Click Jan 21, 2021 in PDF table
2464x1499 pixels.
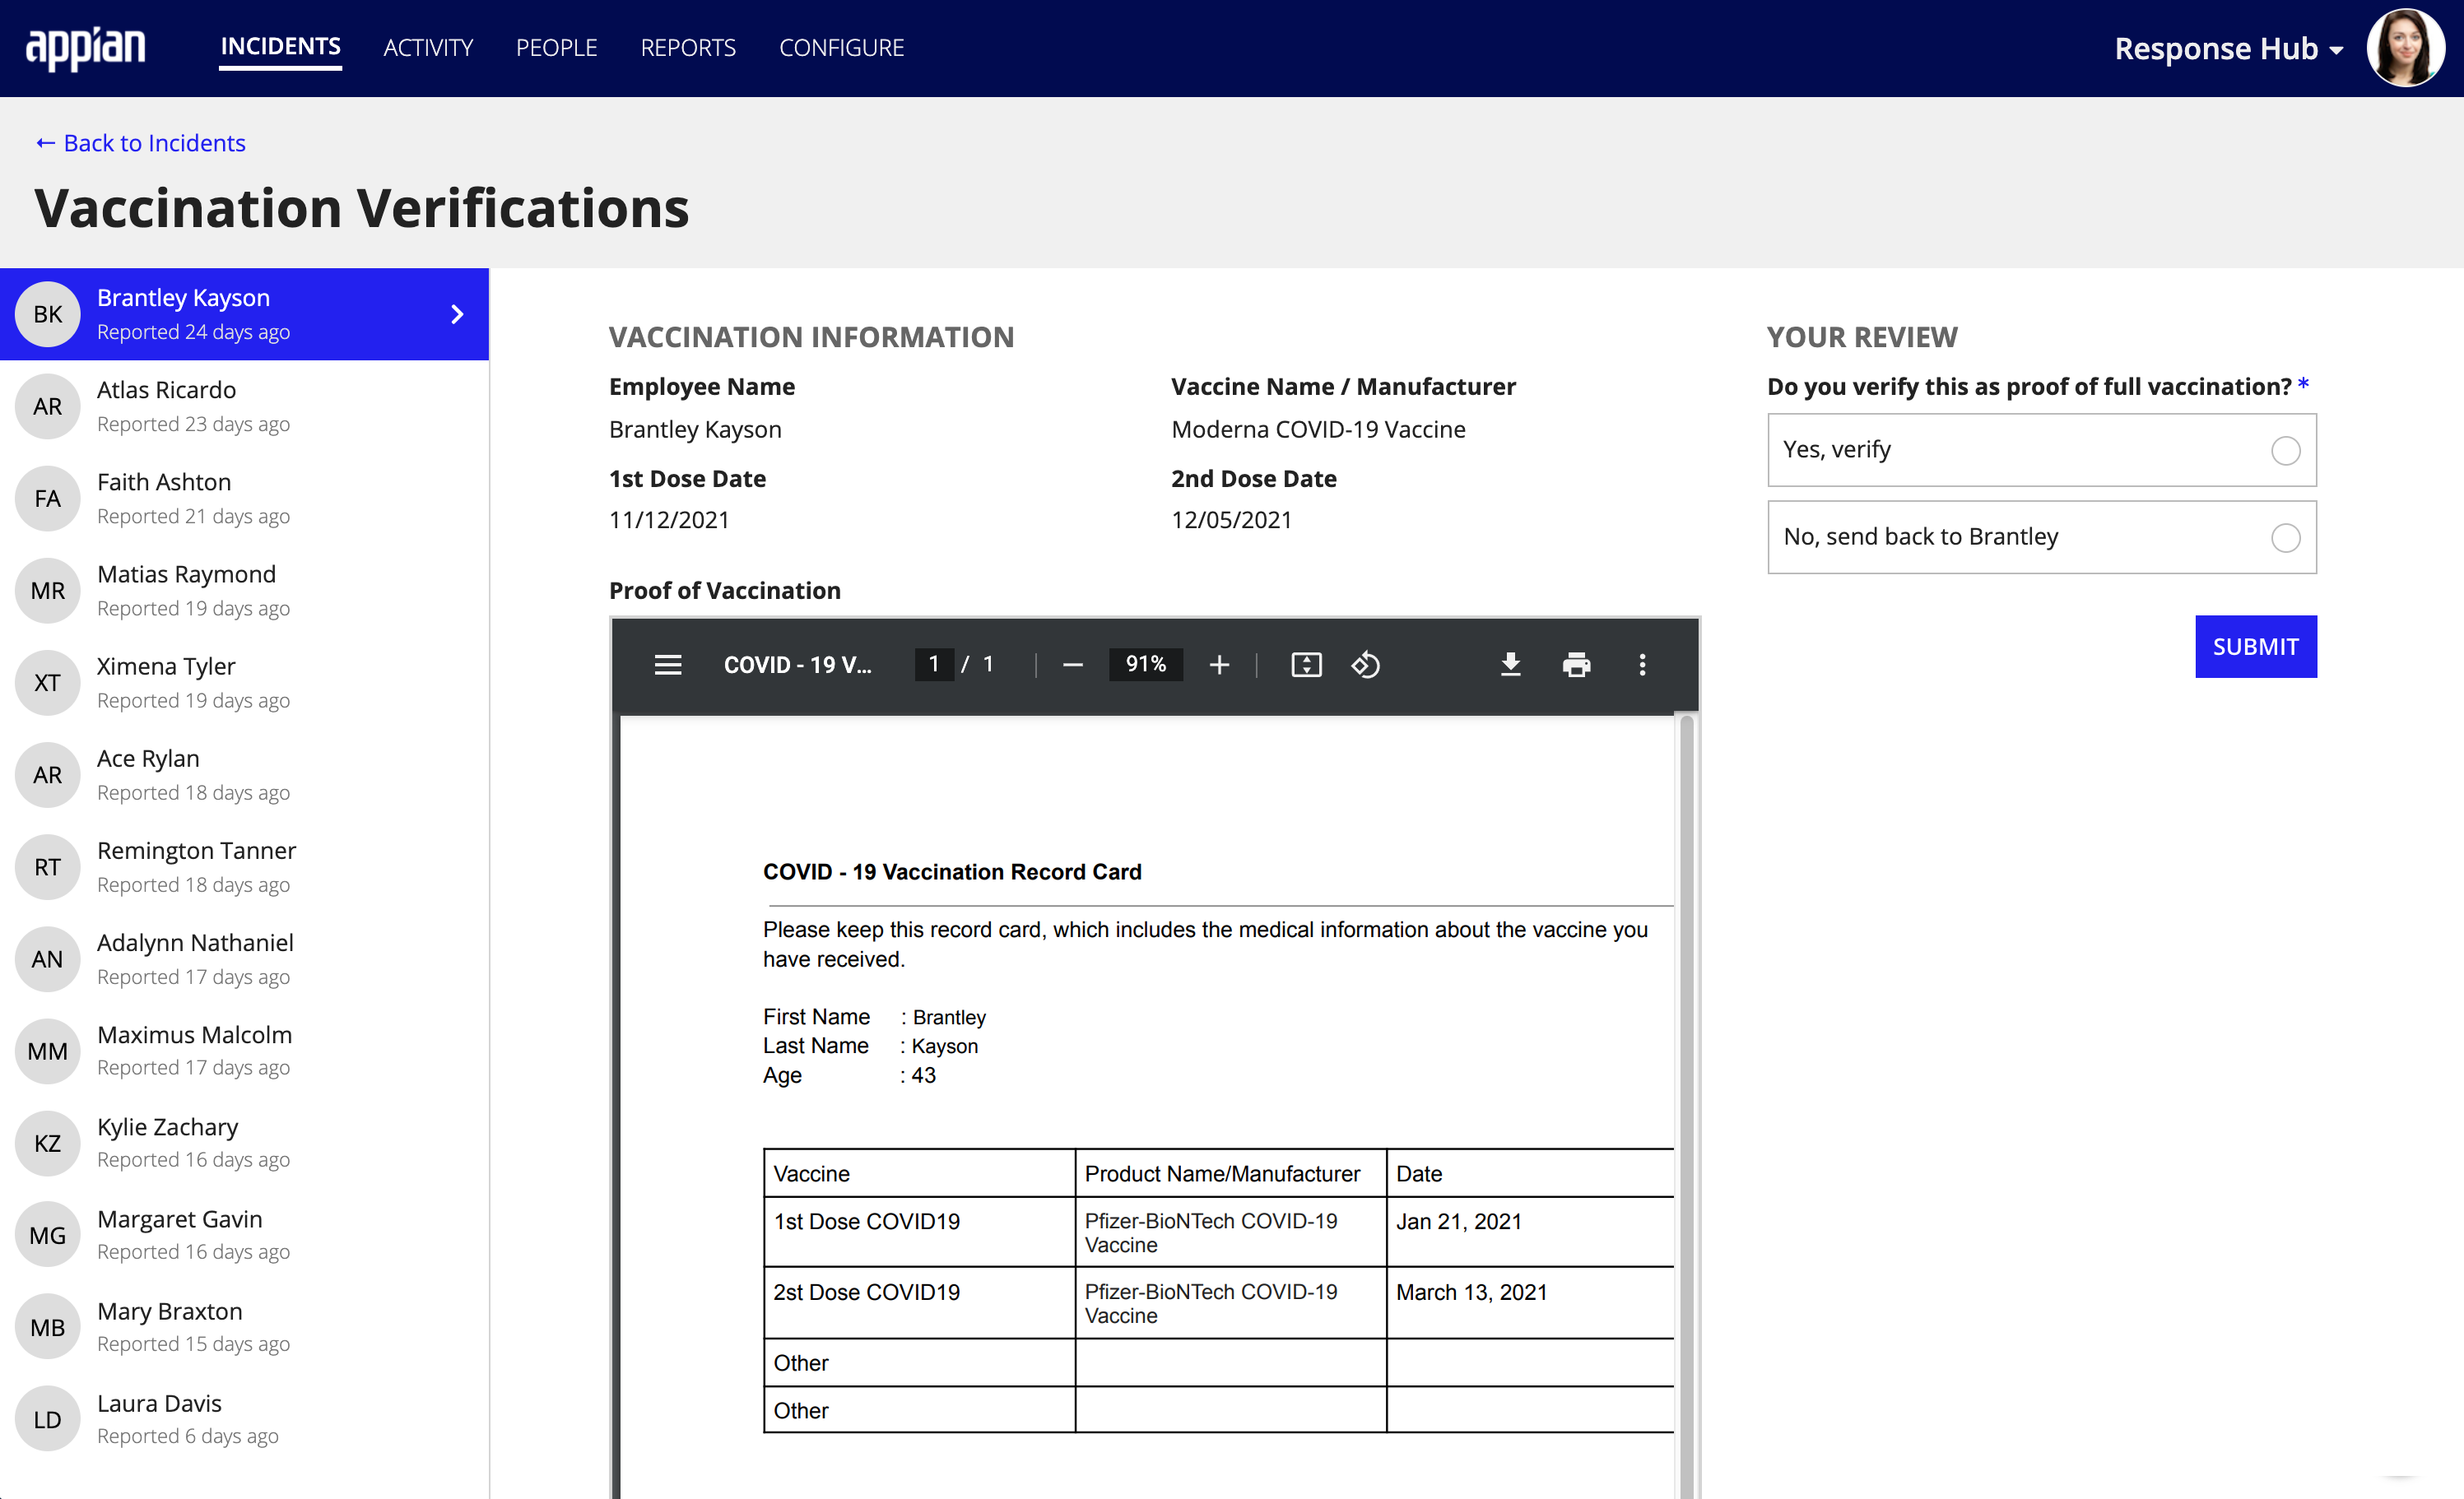(1458, 1221)
